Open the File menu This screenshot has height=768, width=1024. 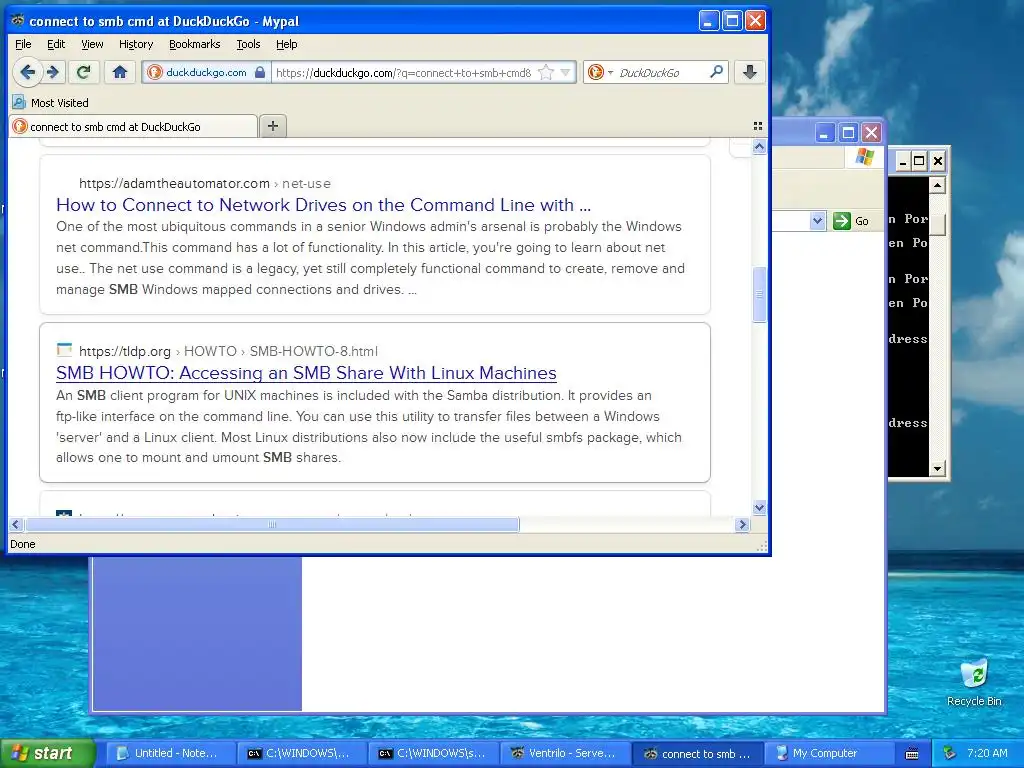(23, 44)
